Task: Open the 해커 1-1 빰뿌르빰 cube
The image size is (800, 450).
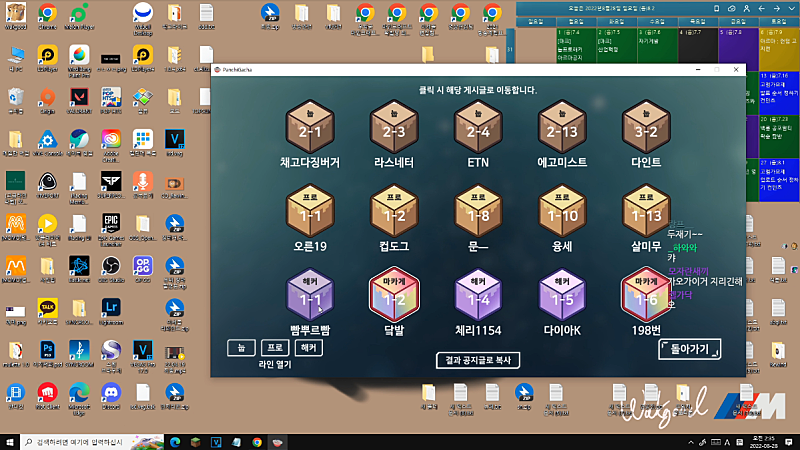Action: (310, 294)
